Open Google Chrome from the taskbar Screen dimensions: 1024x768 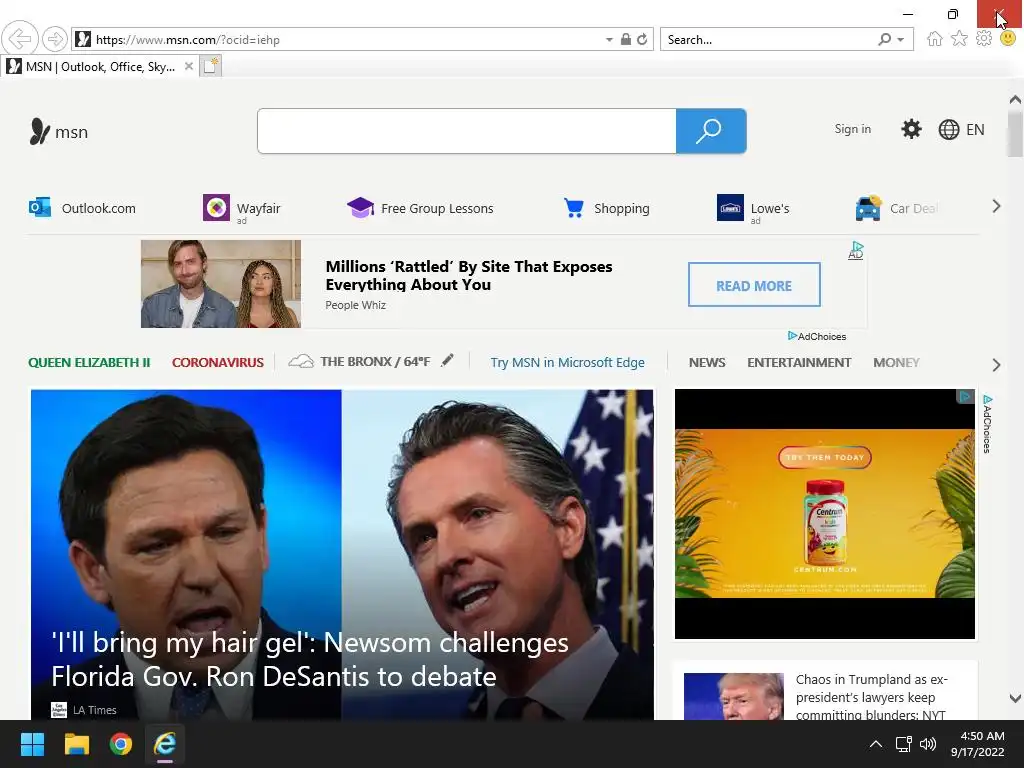(121, 744)
